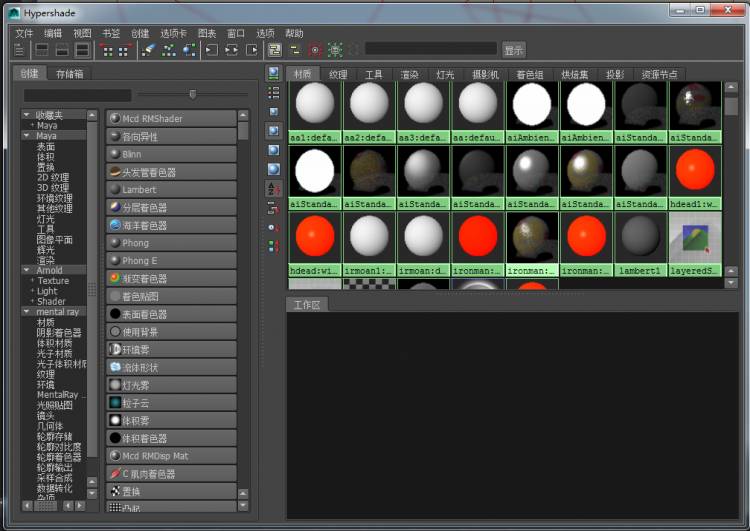Expand the Maya entry under 收藏夹

[x=32, y=125]
